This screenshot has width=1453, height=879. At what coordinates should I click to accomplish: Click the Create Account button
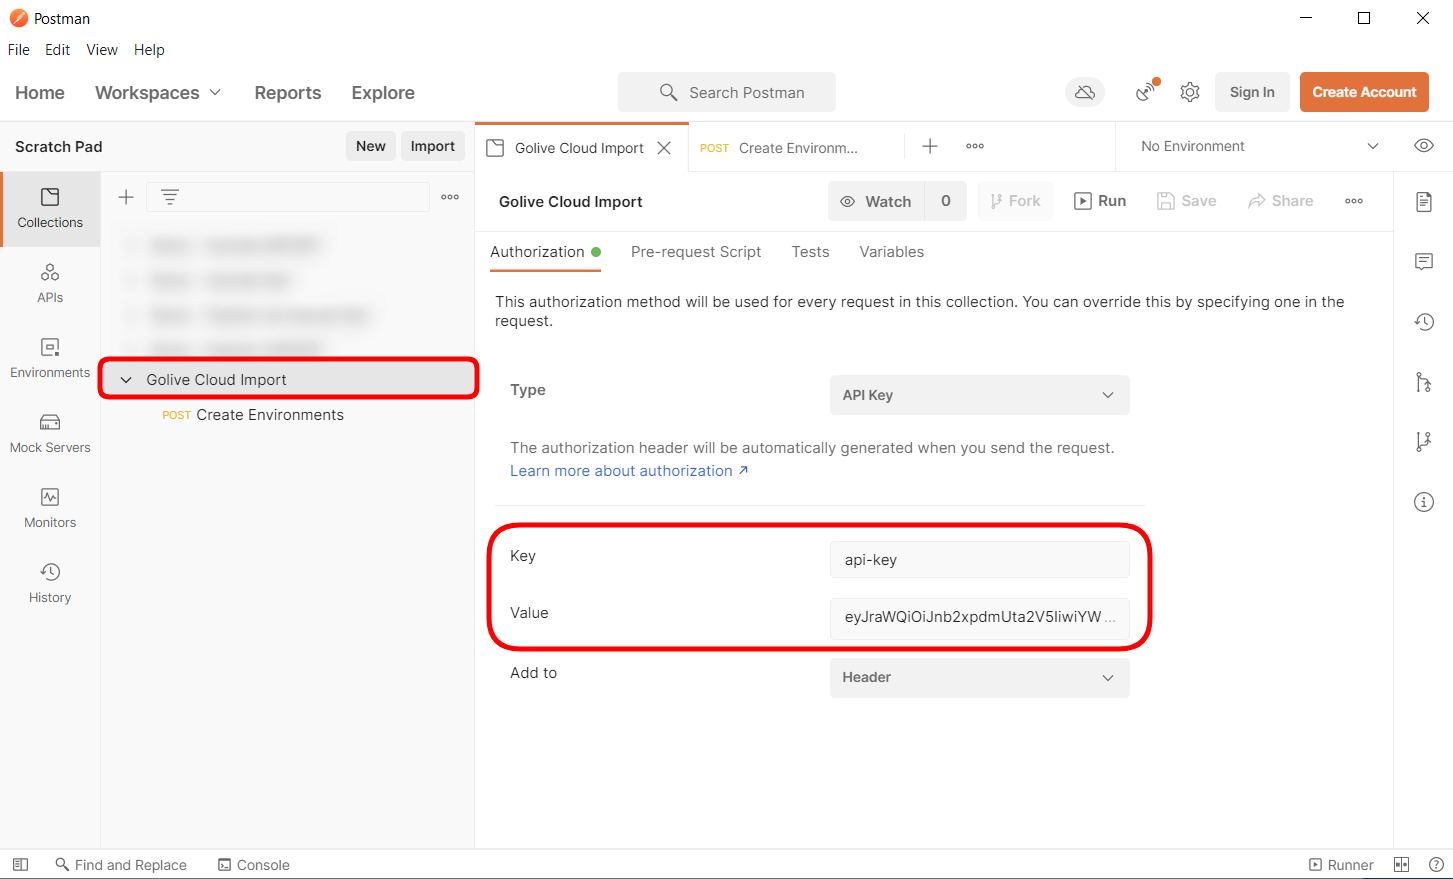(x=1364, y=92)
